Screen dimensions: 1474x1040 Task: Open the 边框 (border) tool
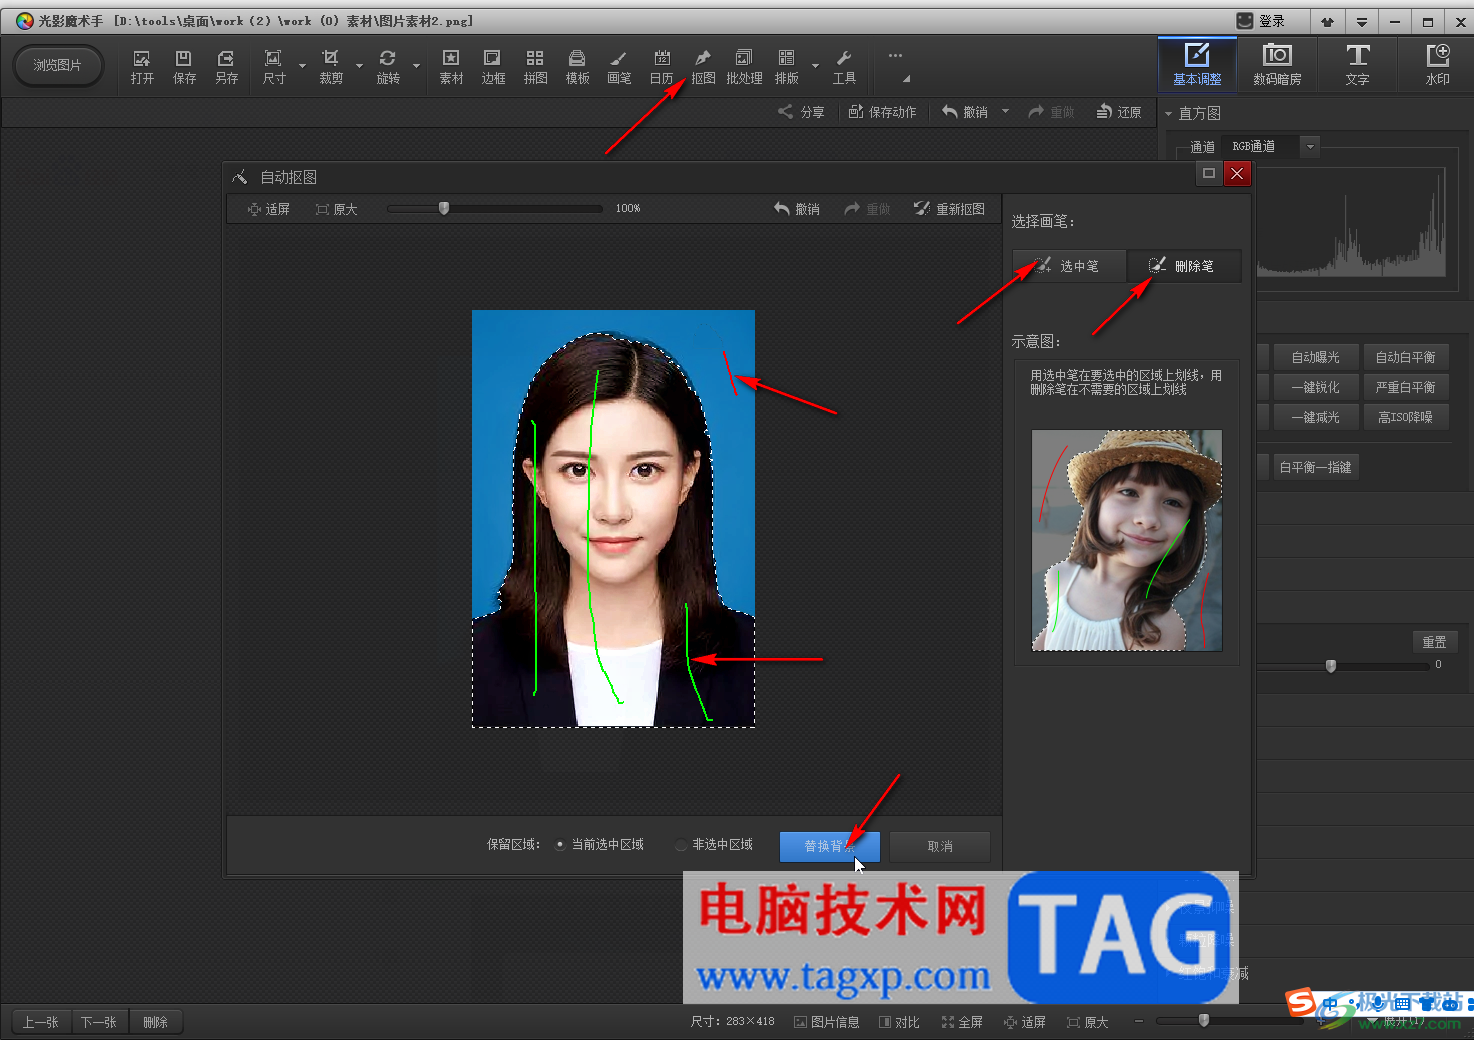click(493, 66)
